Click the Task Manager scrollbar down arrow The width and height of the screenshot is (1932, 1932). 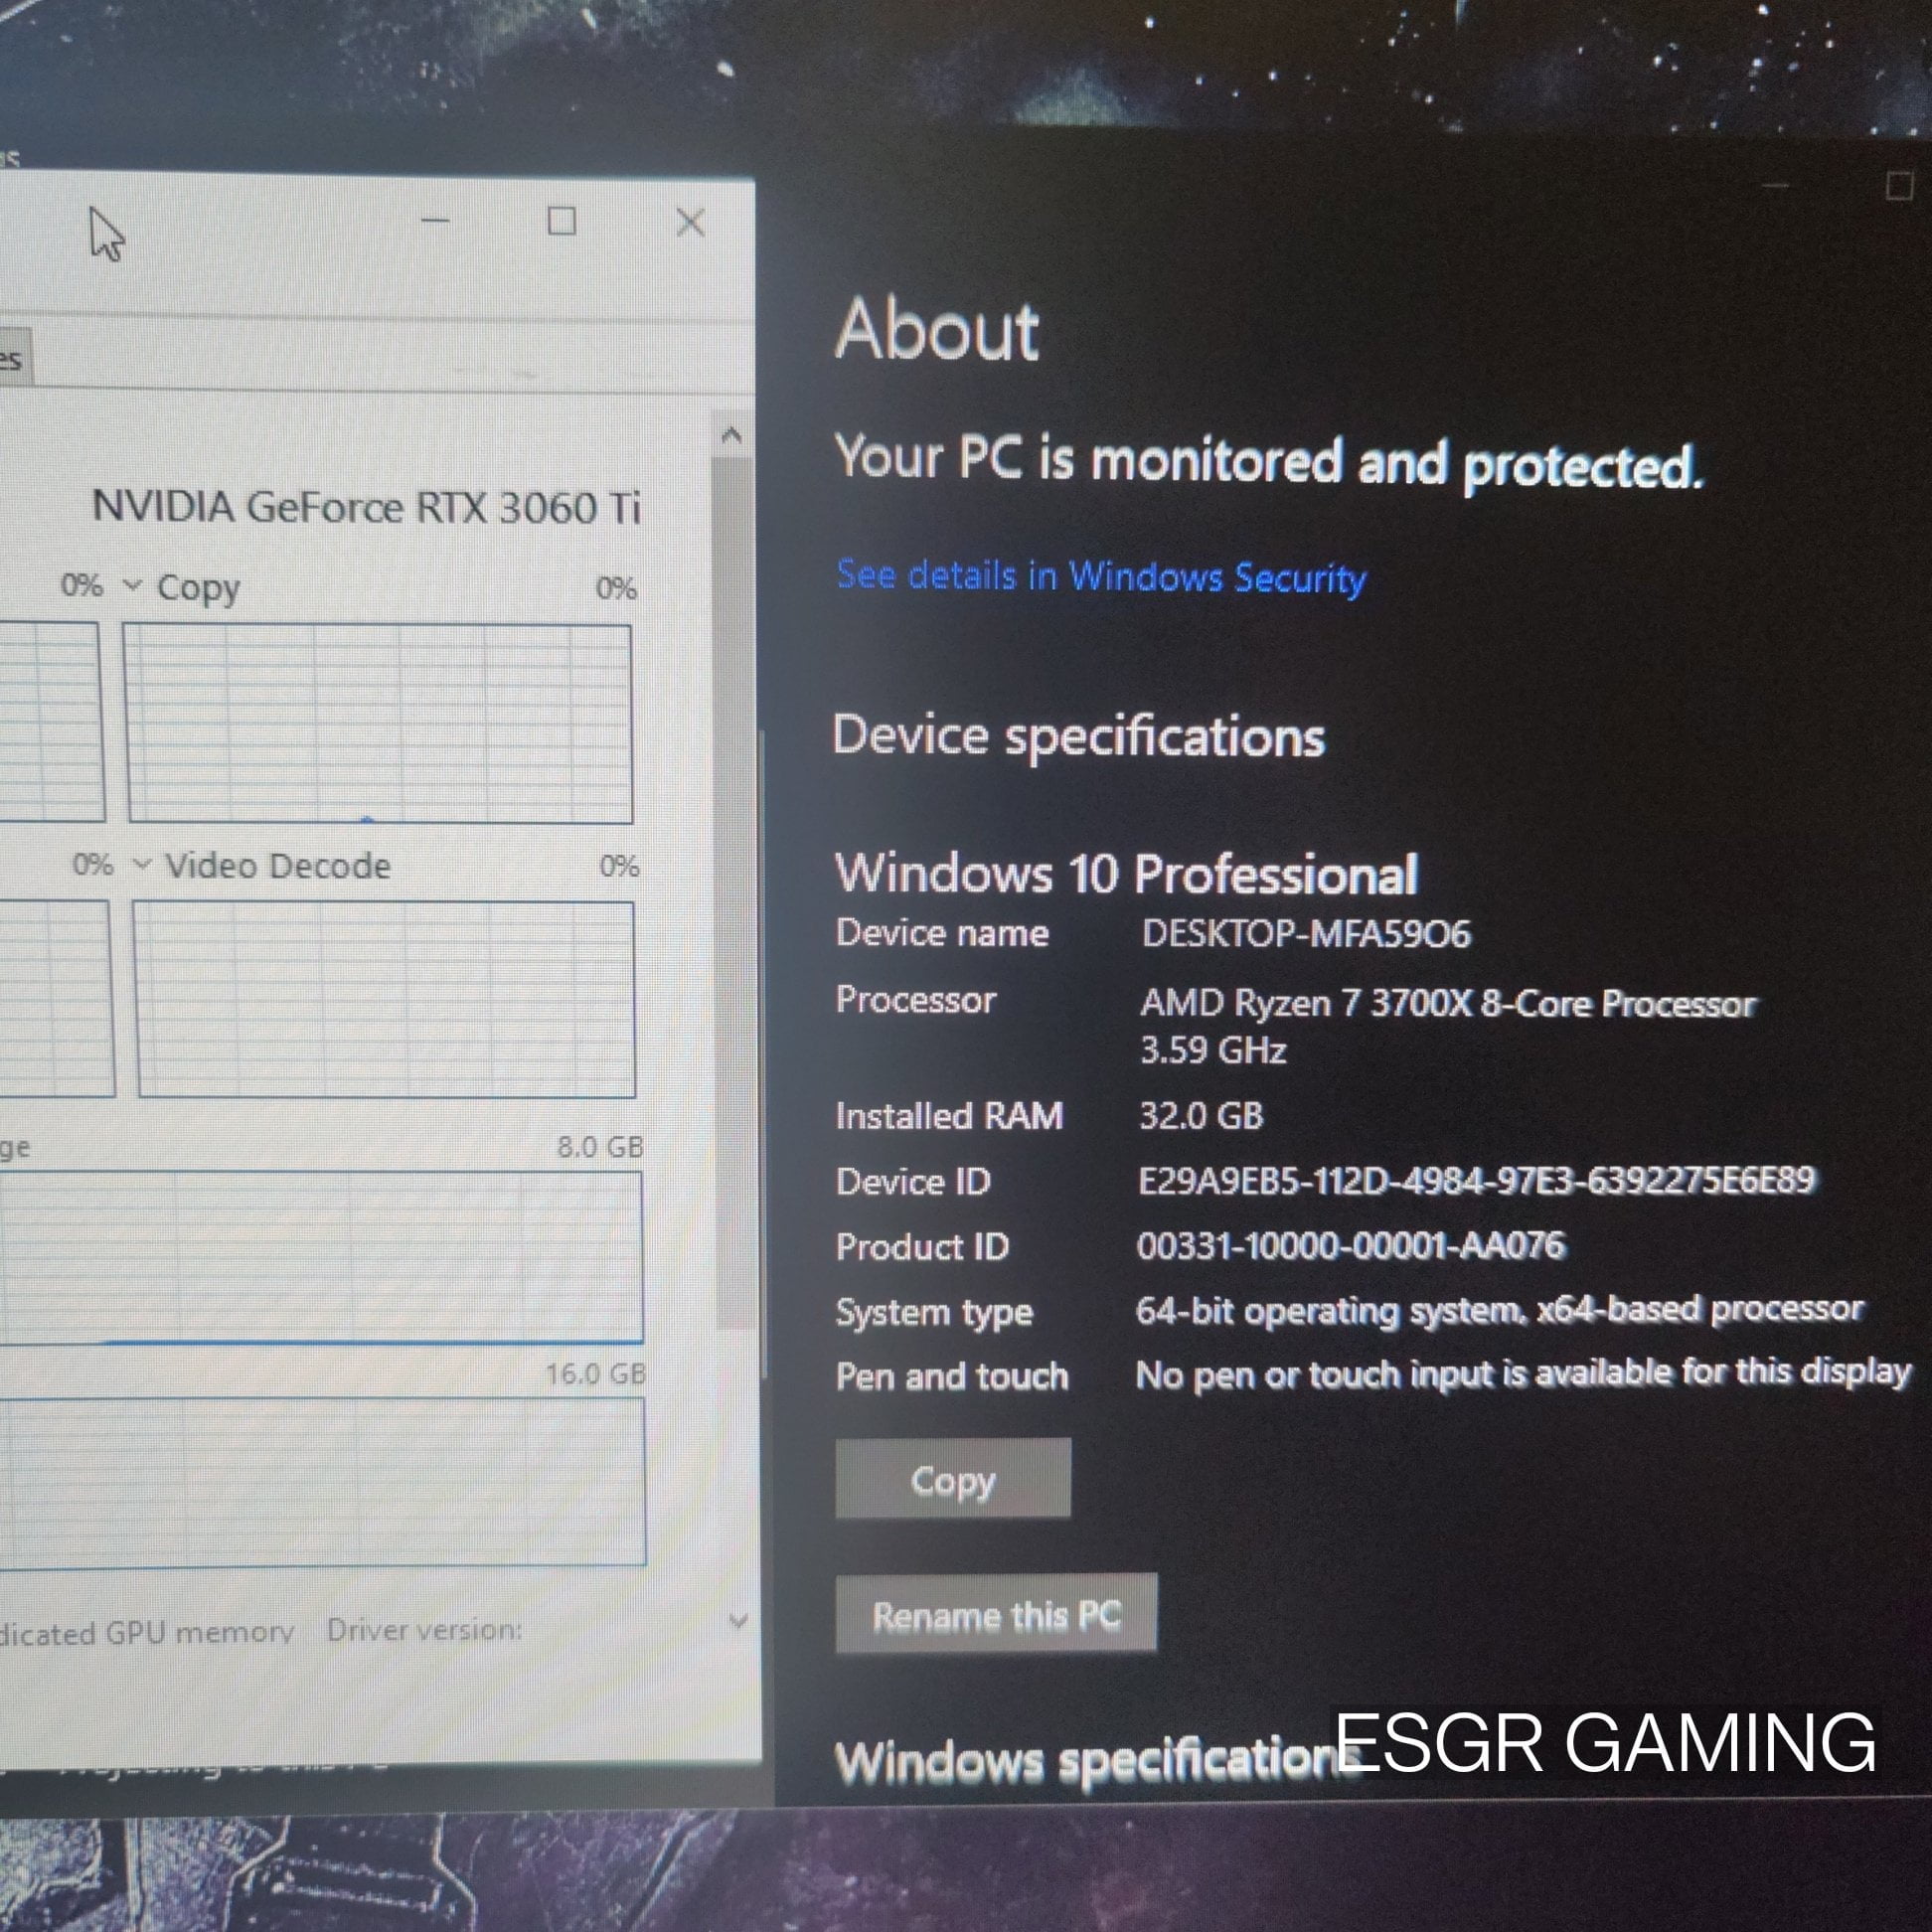click(x=738, y=1621)
